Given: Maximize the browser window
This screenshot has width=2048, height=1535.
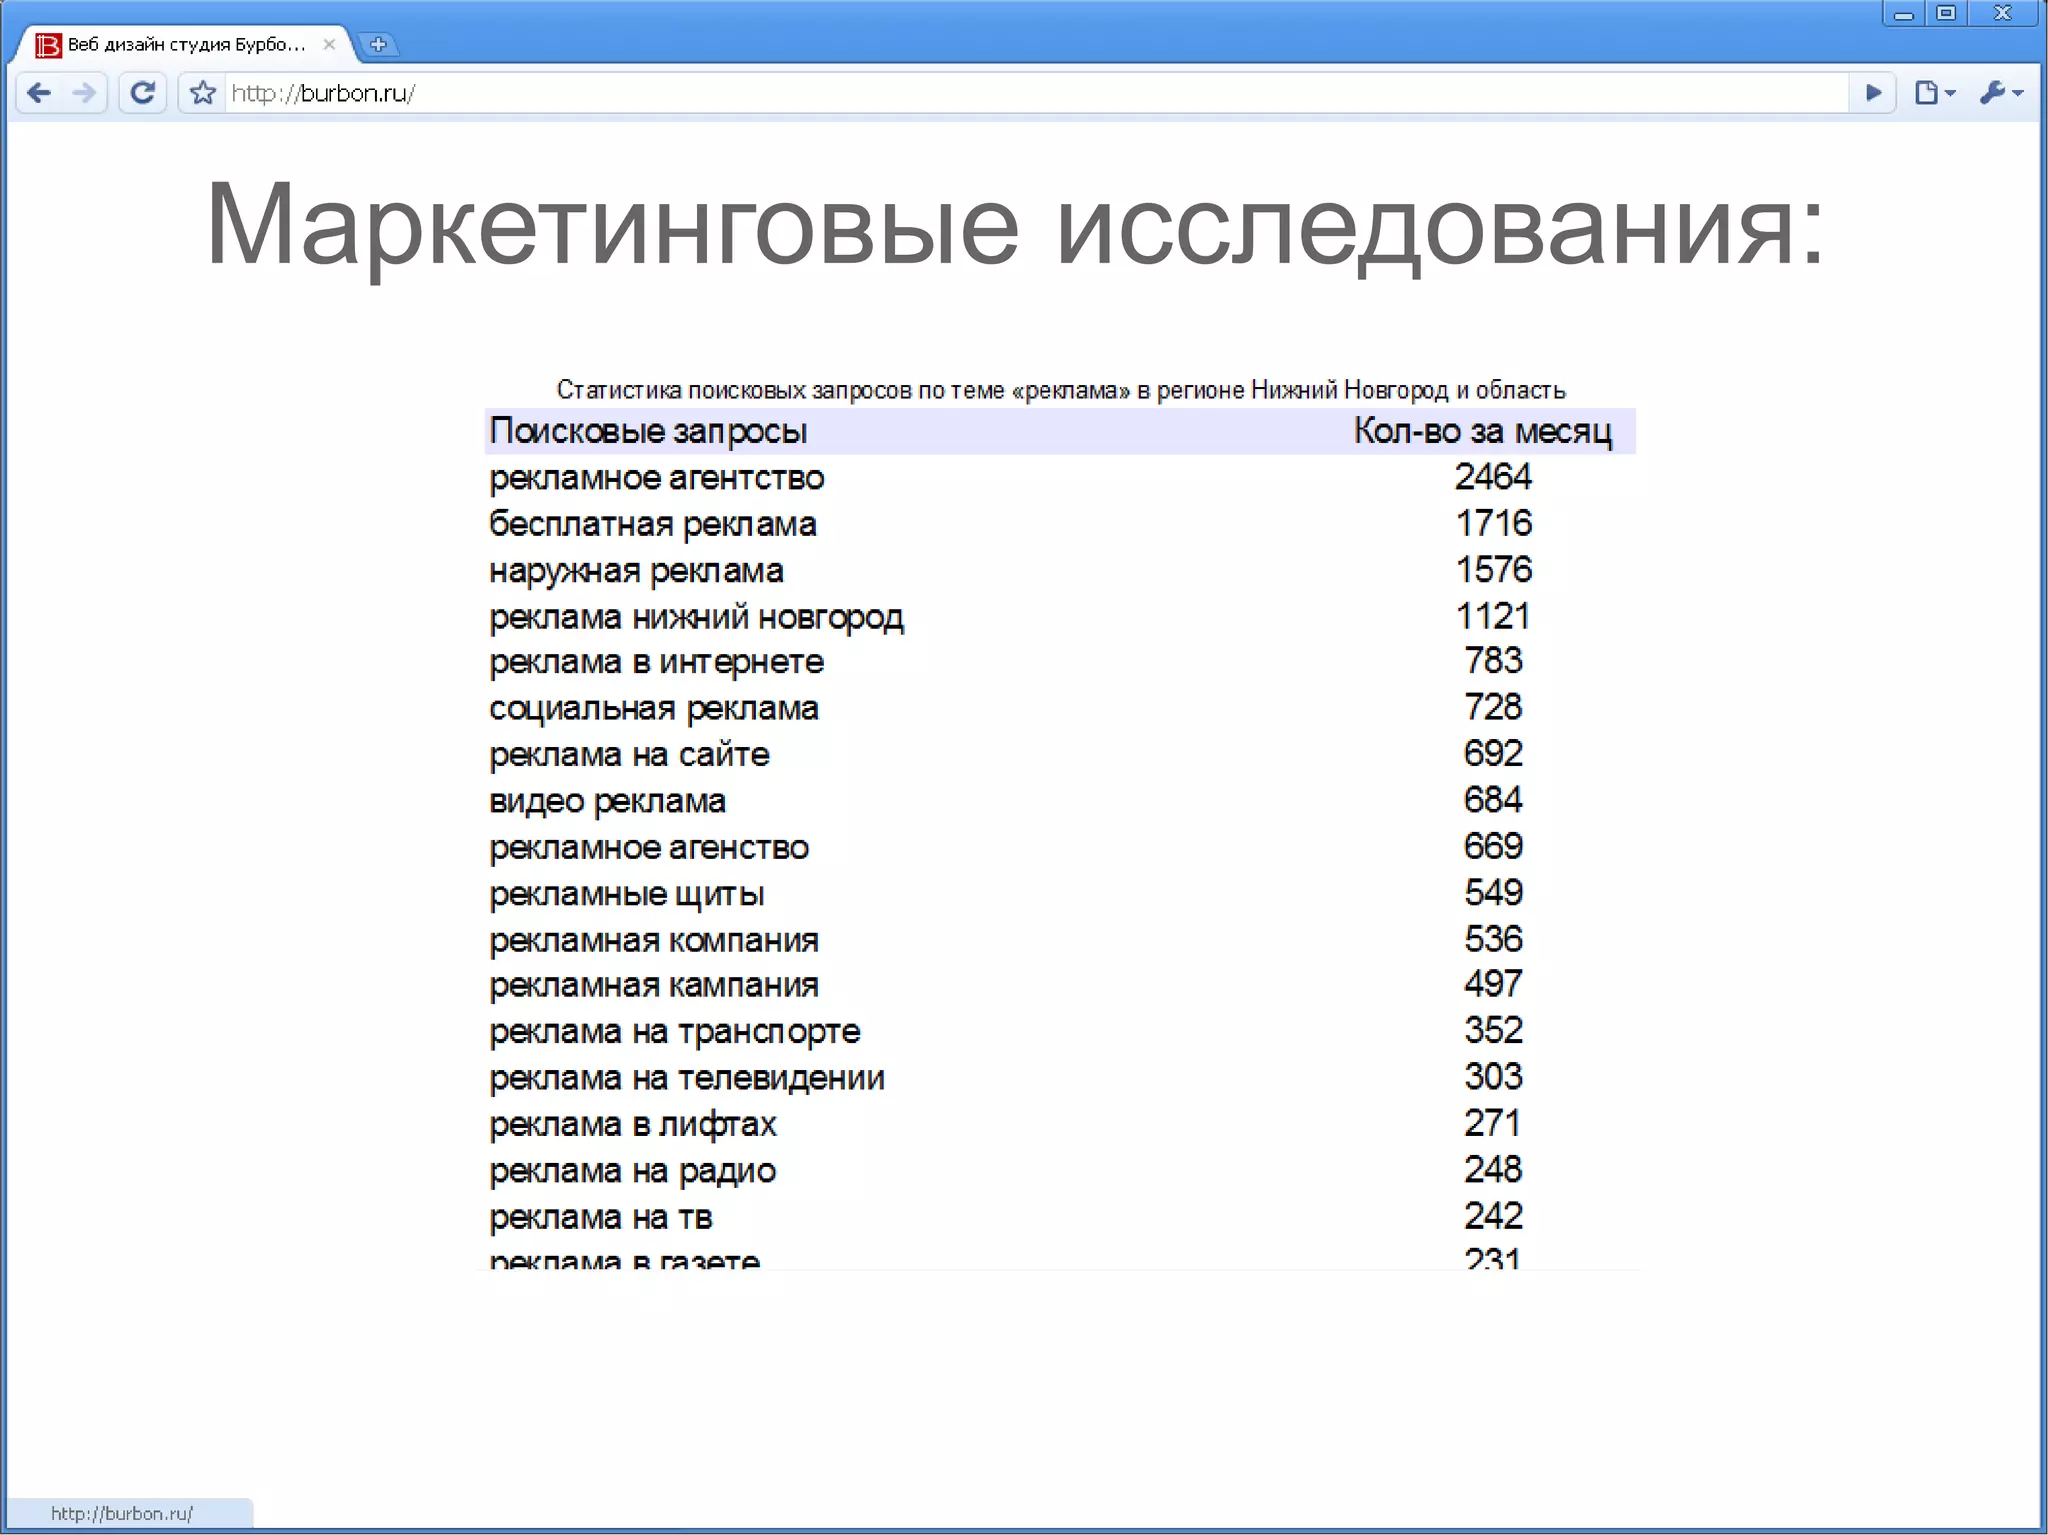Looking at the screenshot, I should click(1946, 14).
